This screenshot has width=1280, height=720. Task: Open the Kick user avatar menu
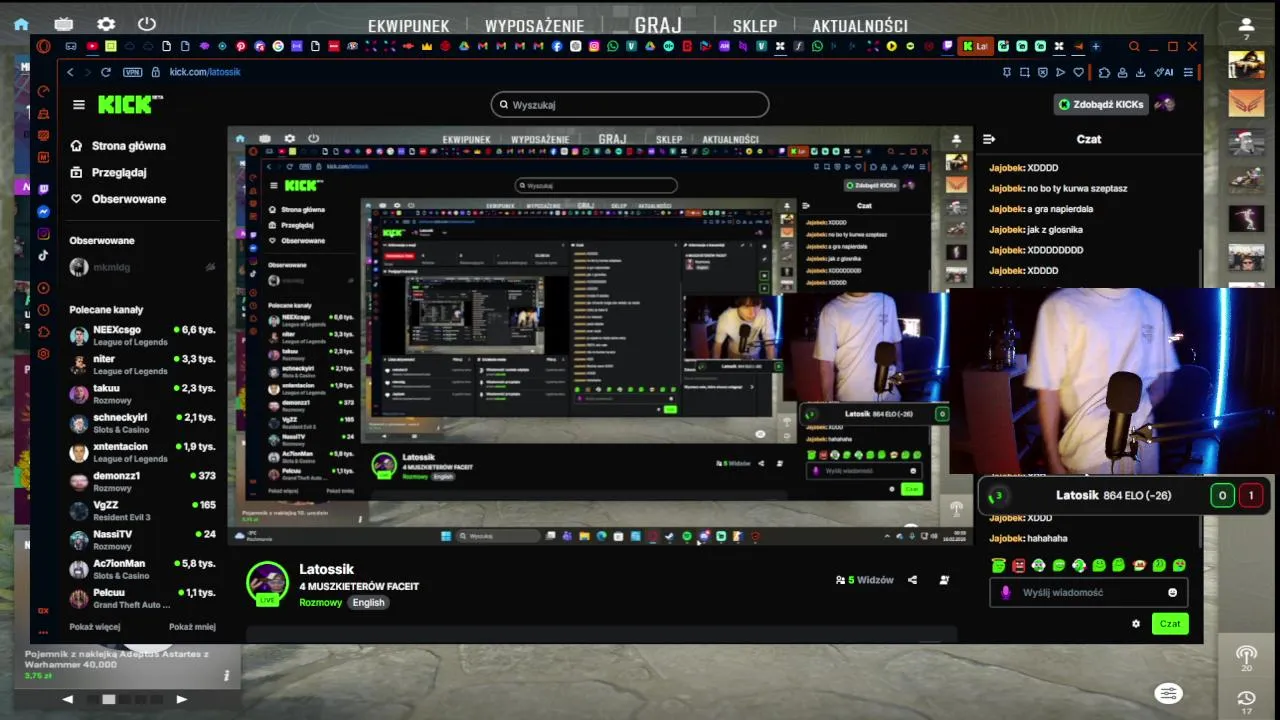1164,104
